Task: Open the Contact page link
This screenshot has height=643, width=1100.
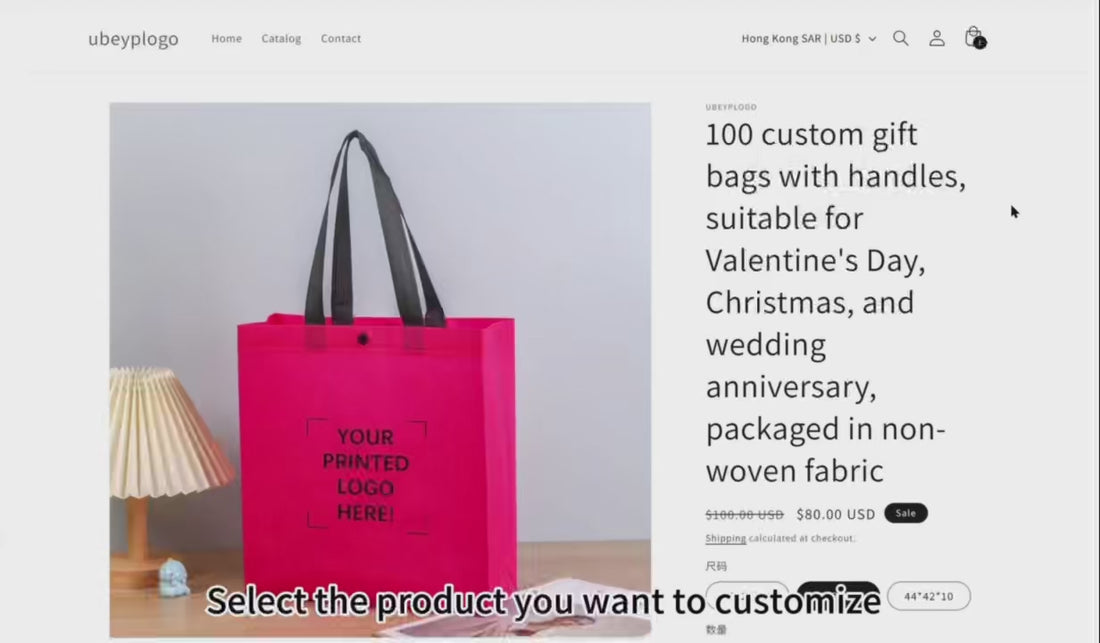Action: tap(341, 39)
